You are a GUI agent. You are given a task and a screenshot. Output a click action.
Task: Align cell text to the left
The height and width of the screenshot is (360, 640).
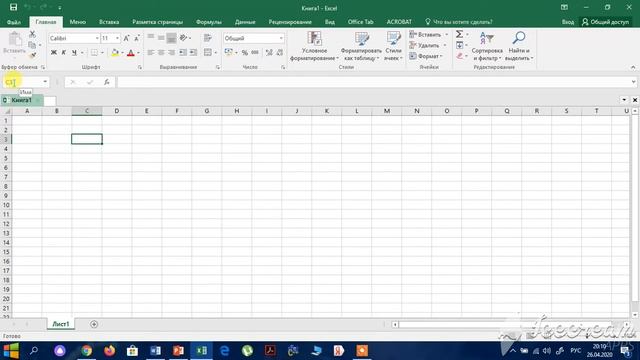[151, 53]
